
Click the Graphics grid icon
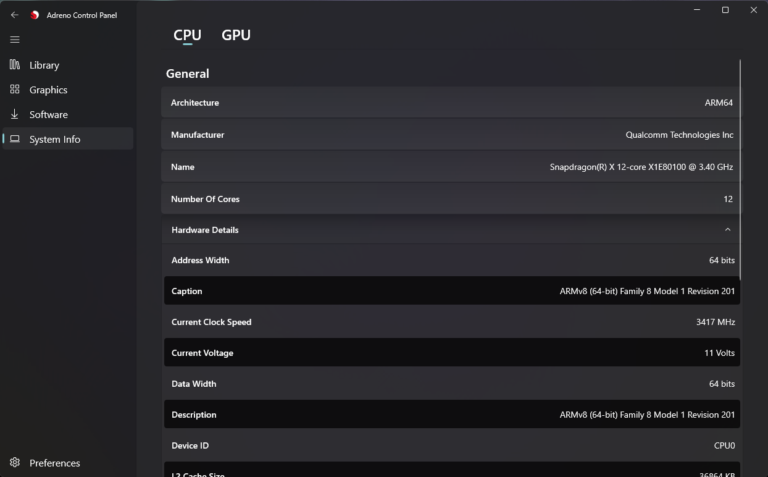pos(14,90)
